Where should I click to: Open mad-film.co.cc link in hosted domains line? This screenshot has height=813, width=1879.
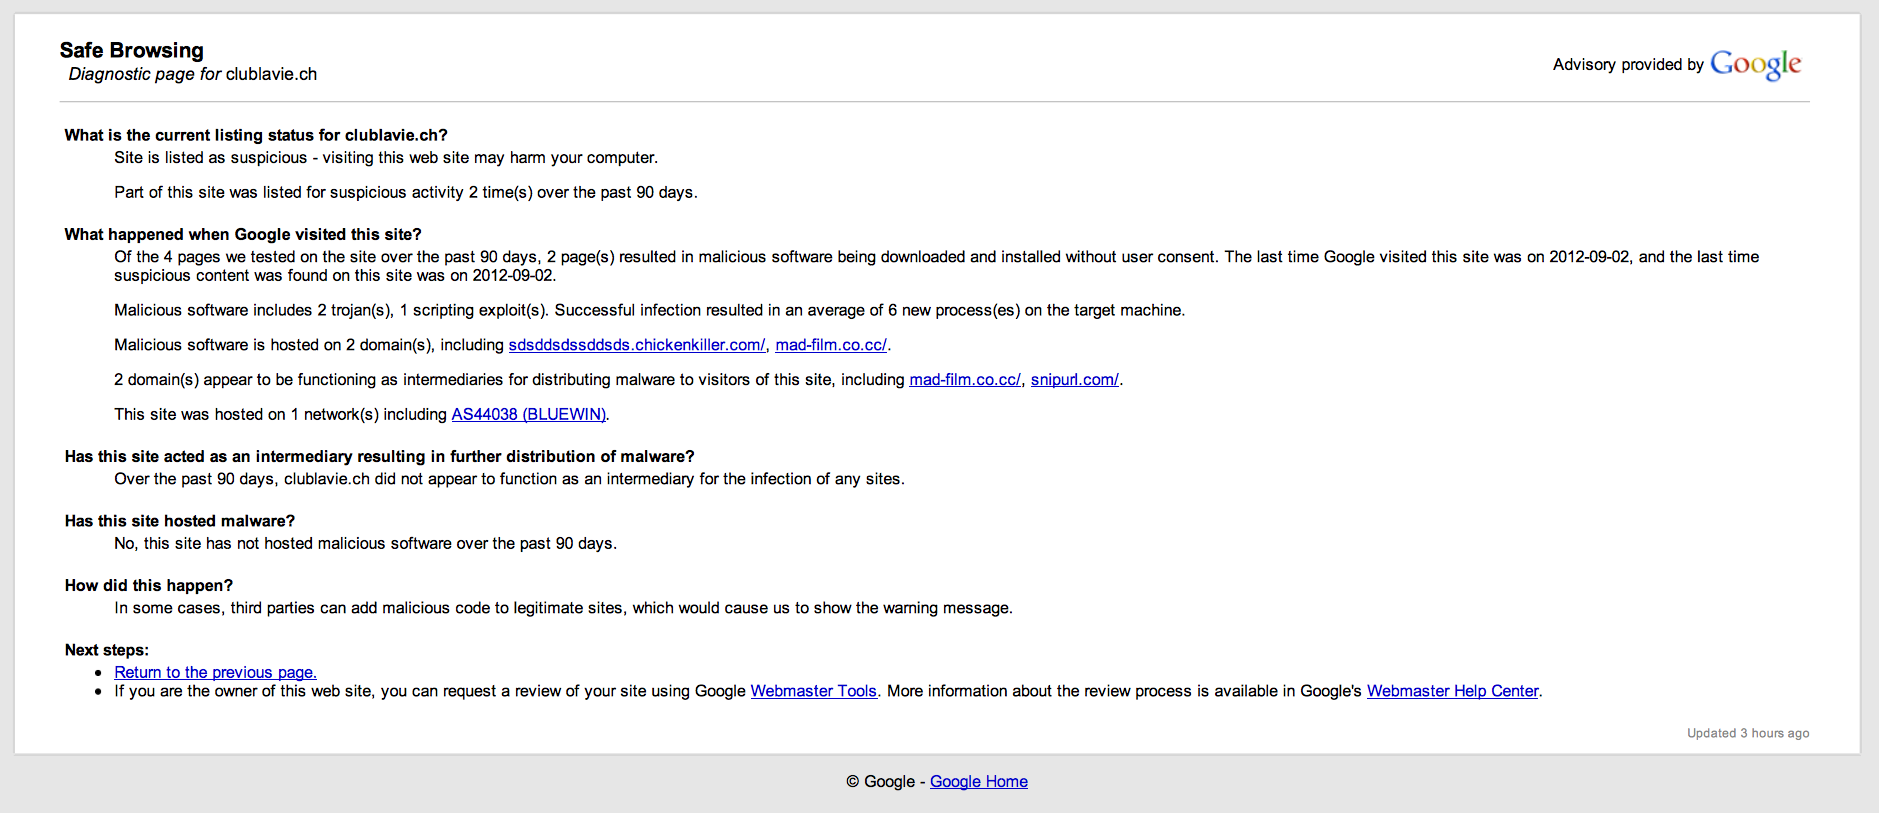pos(830,345)
